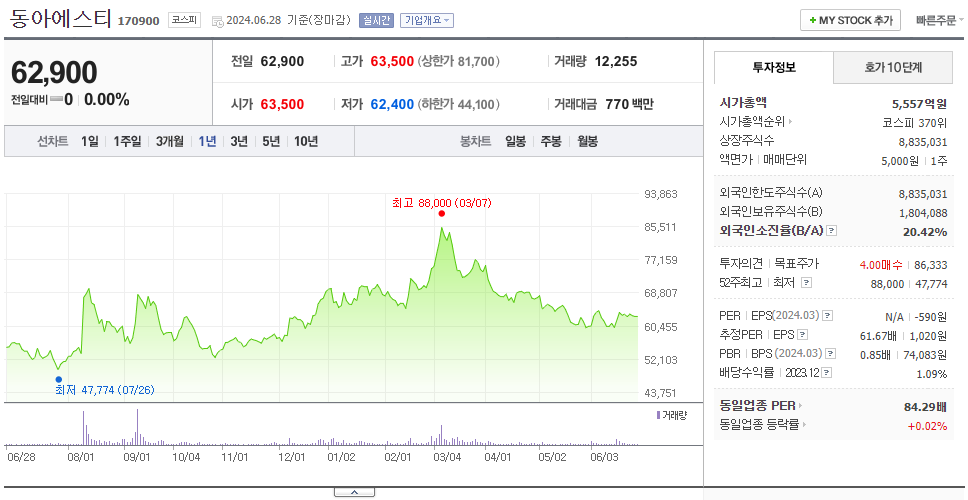Screen dimensions: 968x500
Task: Show the 일봉 candle chart
Action: point(515,141)
